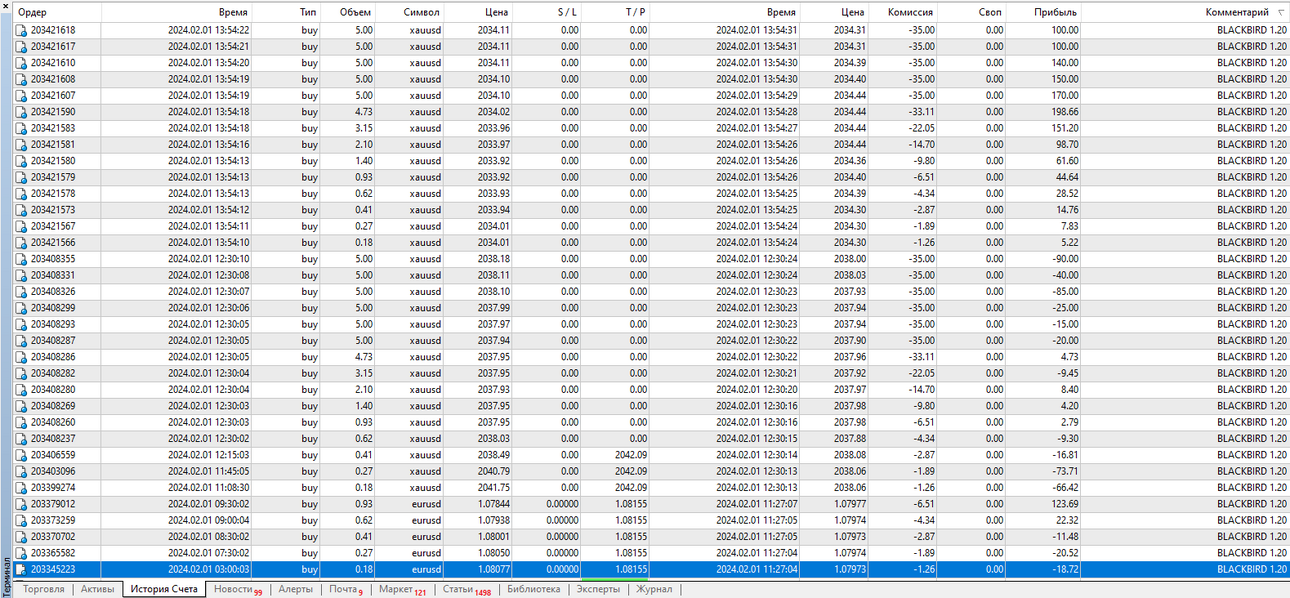
Task: Select order number 203403096
Action: pyautogui.click(x=53, y=471)
